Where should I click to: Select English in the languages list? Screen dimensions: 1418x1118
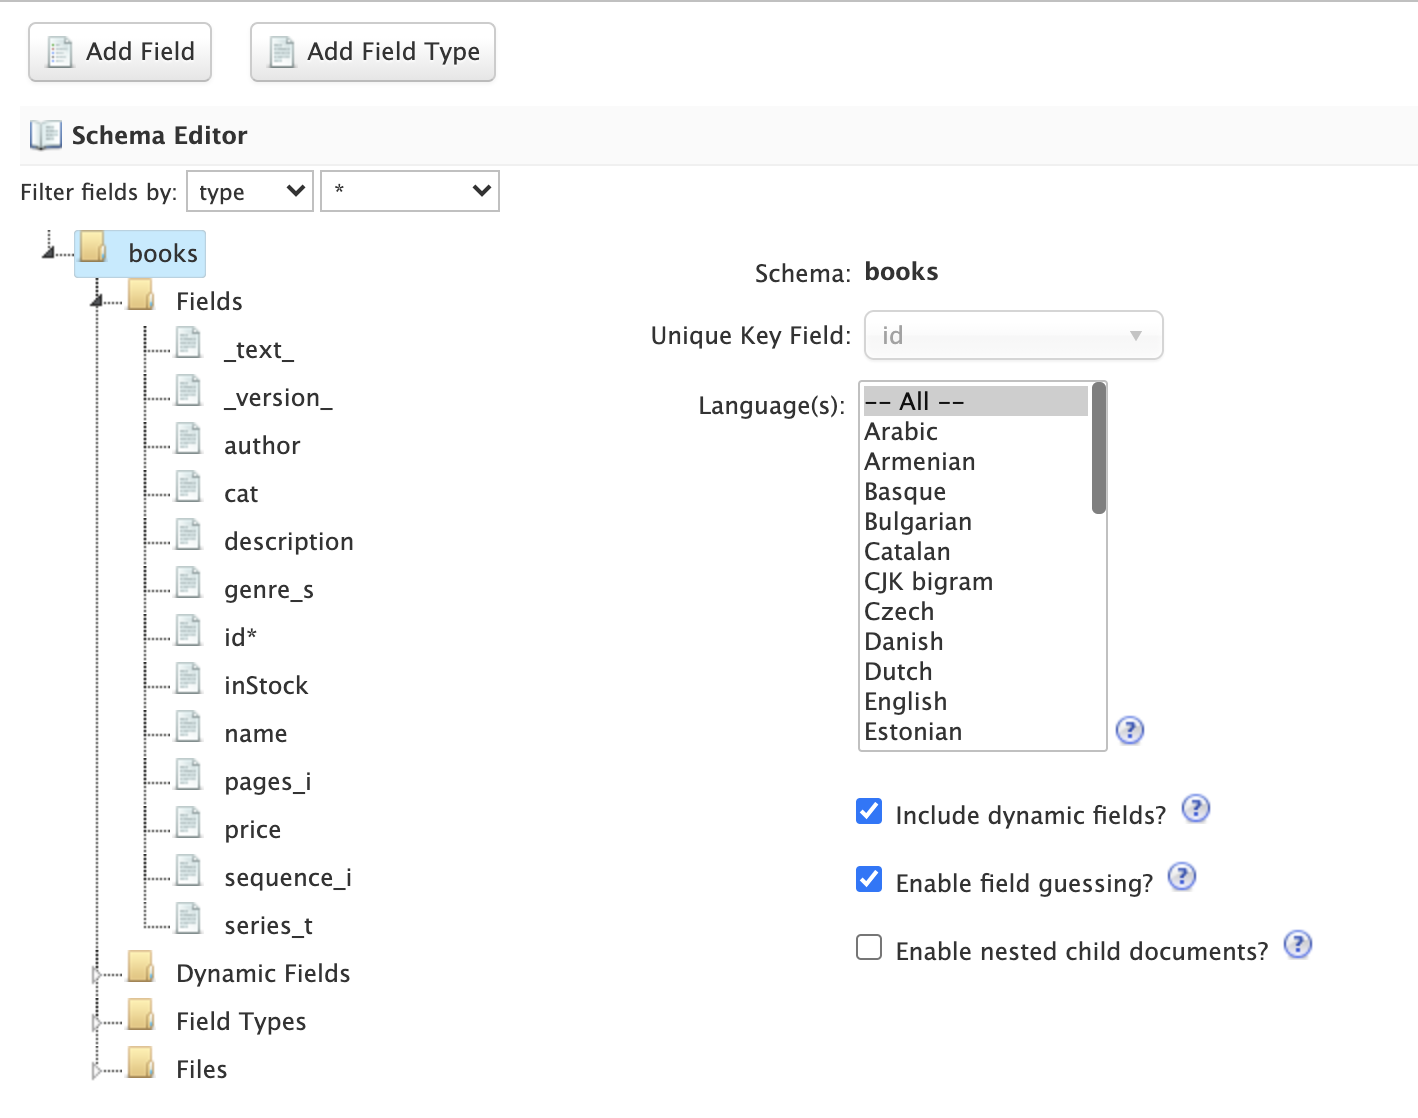pyautogui.click(x=905, y=702)
